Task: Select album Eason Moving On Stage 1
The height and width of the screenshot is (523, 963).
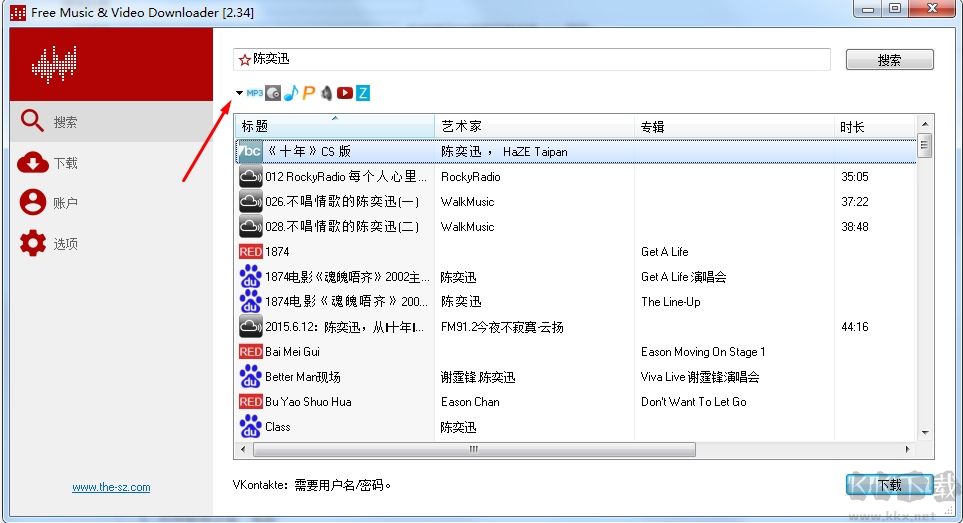Action: (x=703, y=352)
